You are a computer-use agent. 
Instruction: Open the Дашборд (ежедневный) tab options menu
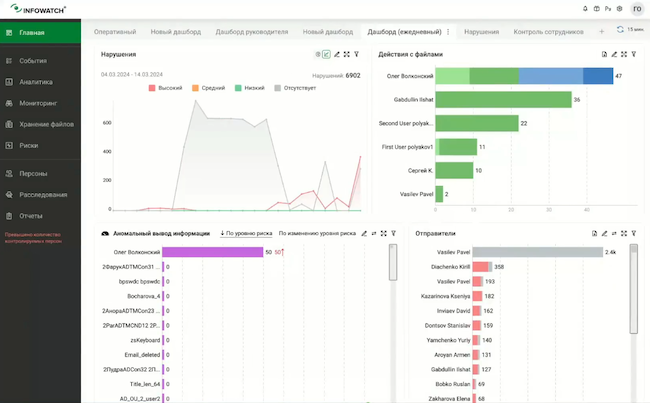pyautogui.click(x=448, y=32)
